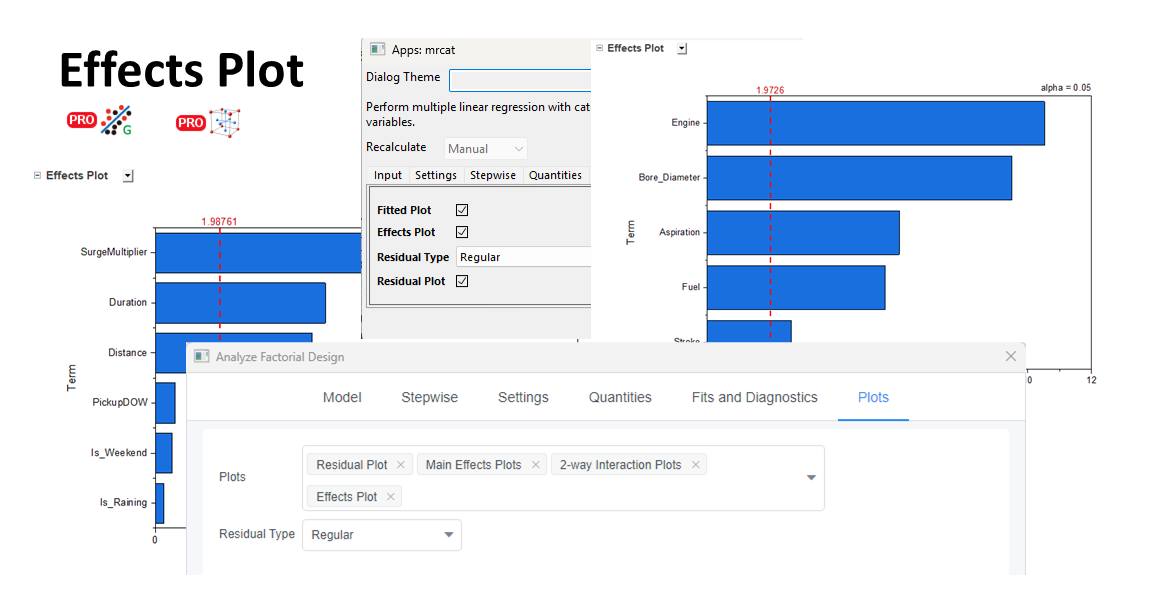Image resolution: width=1152 pixels, height=603 pixels.
Task: Open the Stepwise tab in Analyze Factorial Design
Action: (429, 397)
